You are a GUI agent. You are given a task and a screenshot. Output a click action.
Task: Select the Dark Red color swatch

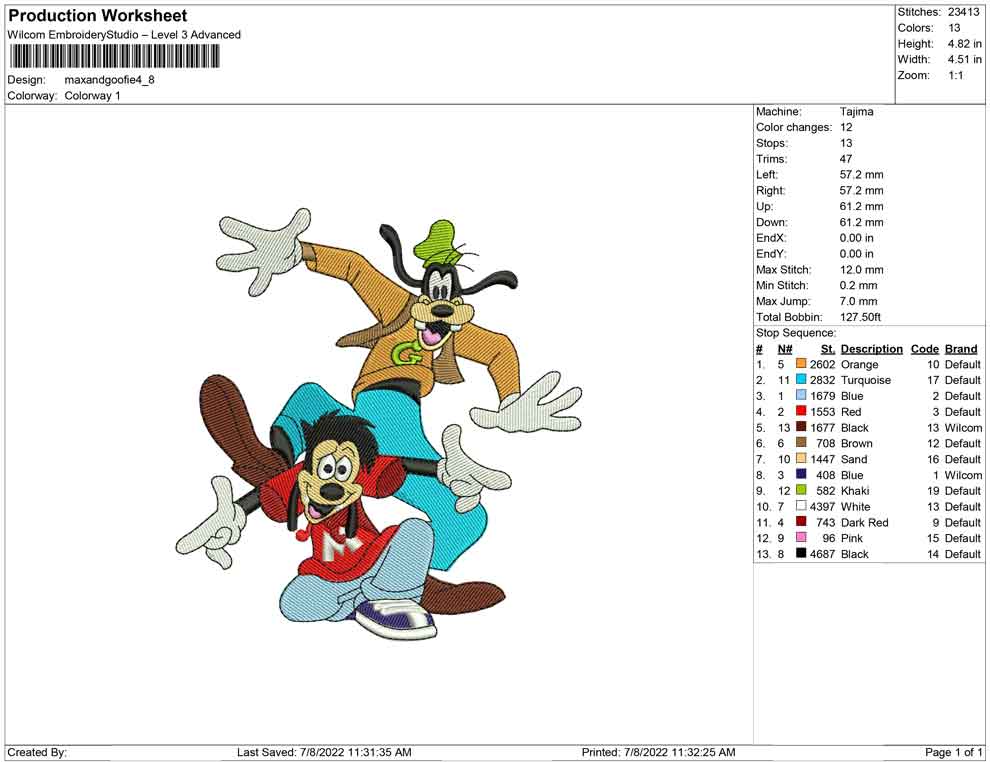[x=801, y=521]
